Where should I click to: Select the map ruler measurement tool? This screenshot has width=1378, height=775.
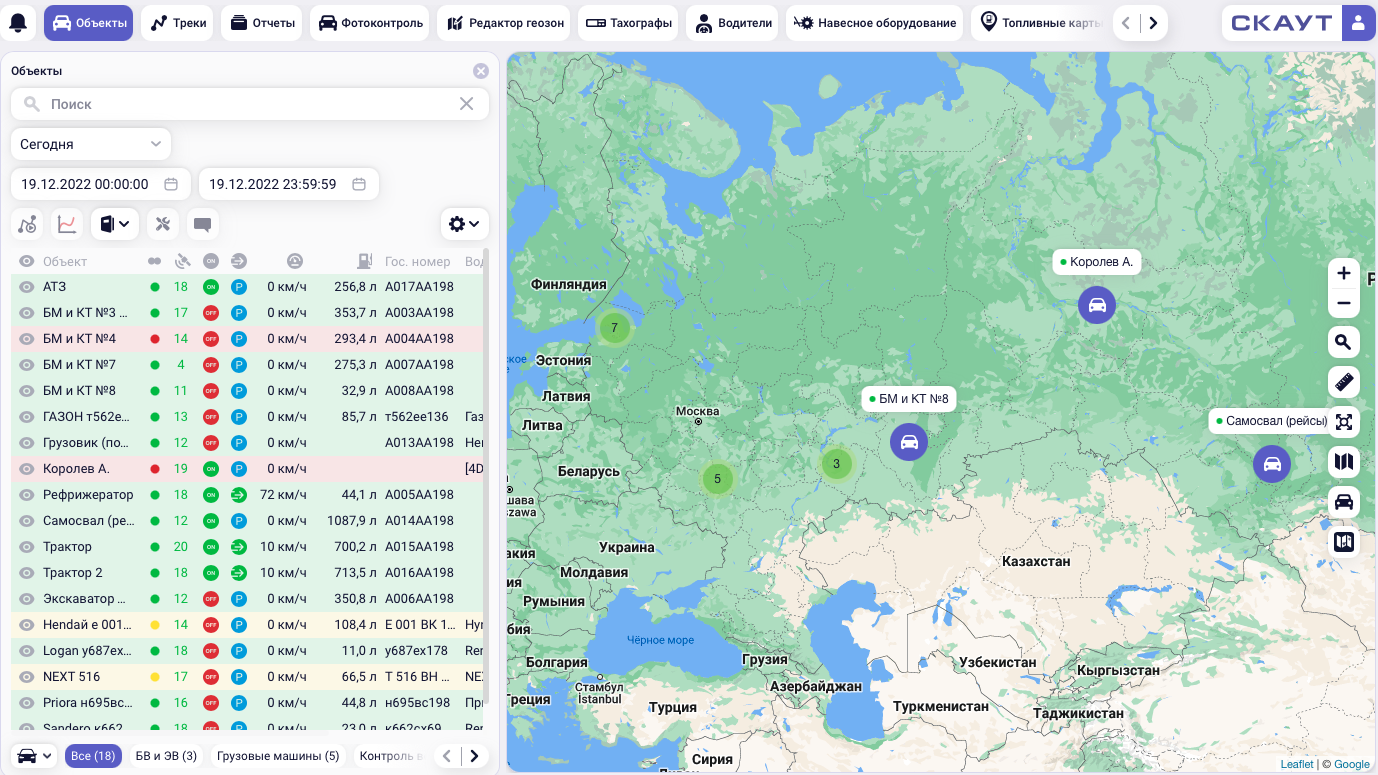click(x=1343, y=382)
